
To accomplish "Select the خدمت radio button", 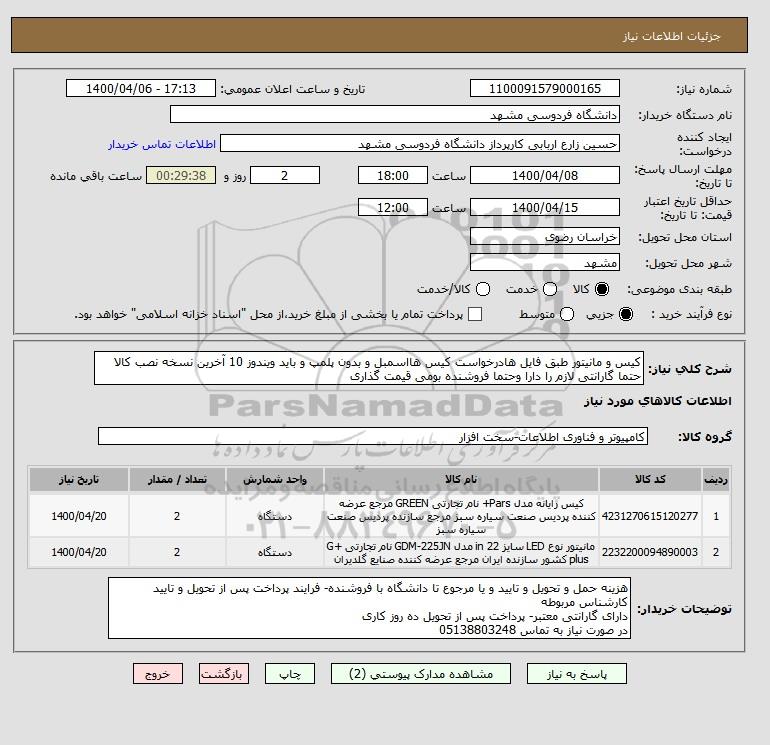I will point(550,289).
